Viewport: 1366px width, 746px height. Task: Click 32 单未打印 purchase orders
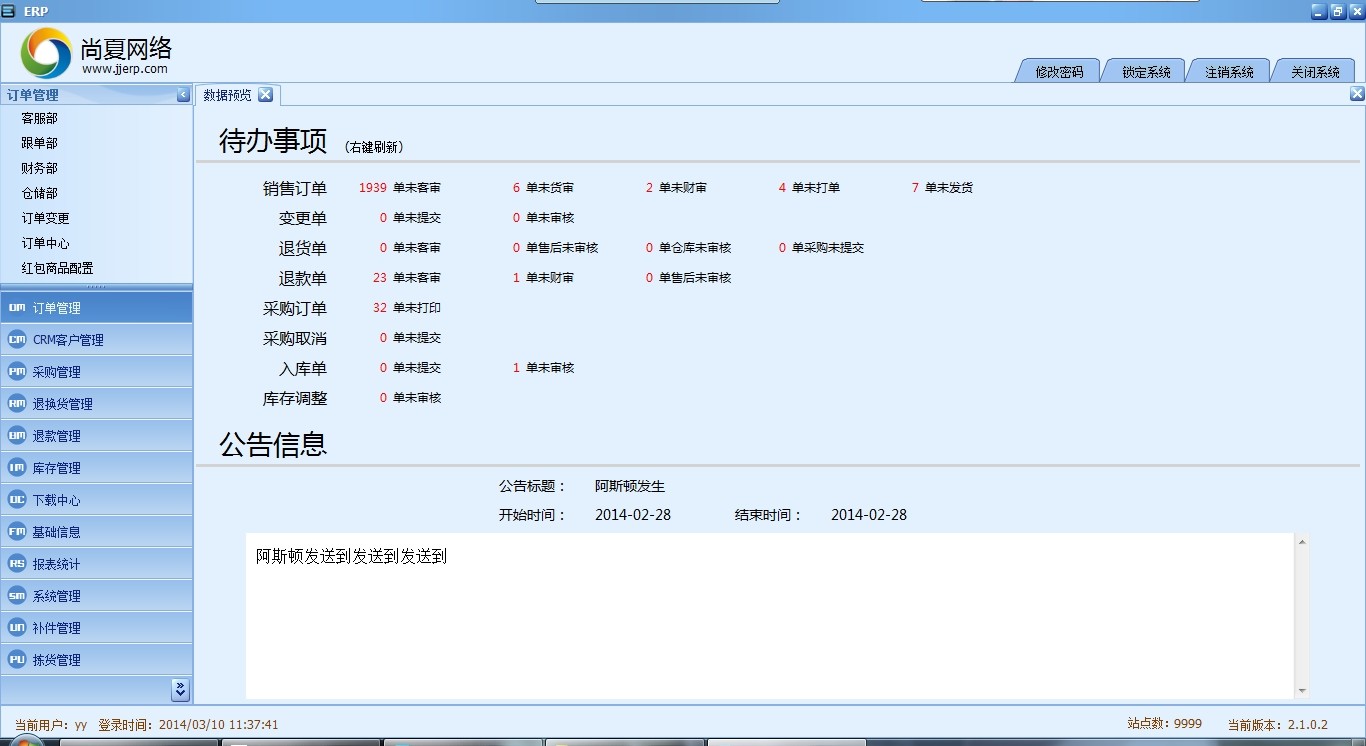coord(406,308)
